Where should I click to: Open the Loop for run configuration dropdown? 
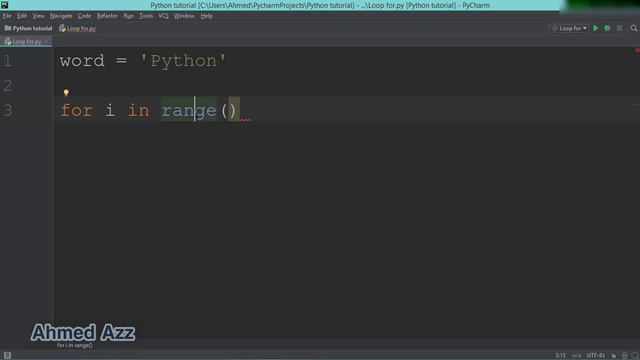[x=569, y=28]
